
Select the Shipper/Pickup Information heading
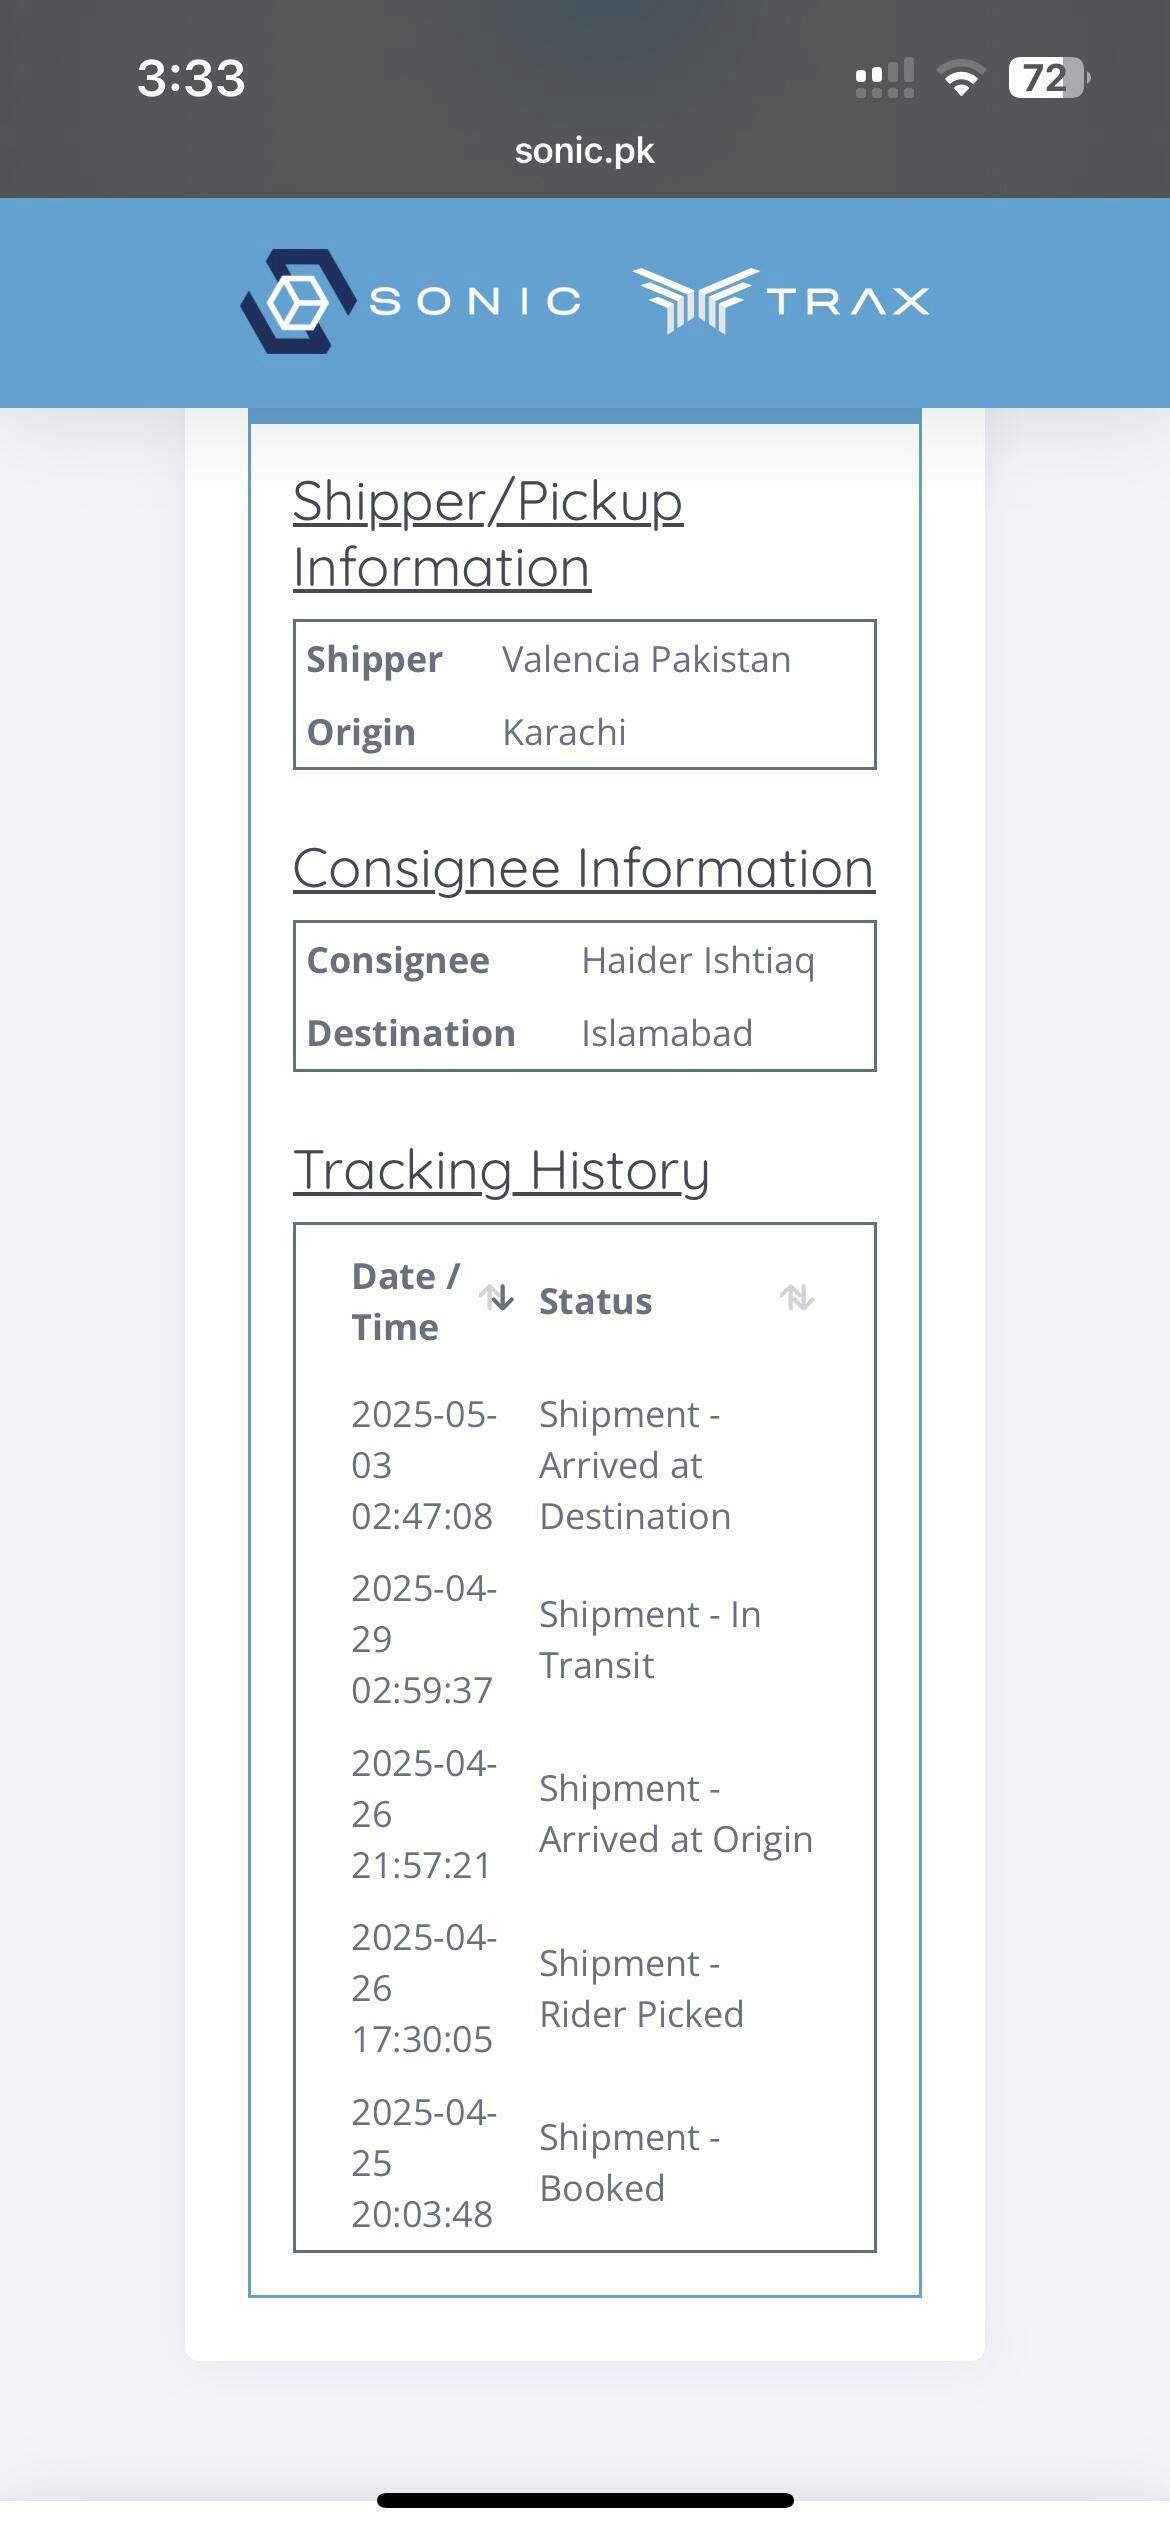(x=488, y=534)
